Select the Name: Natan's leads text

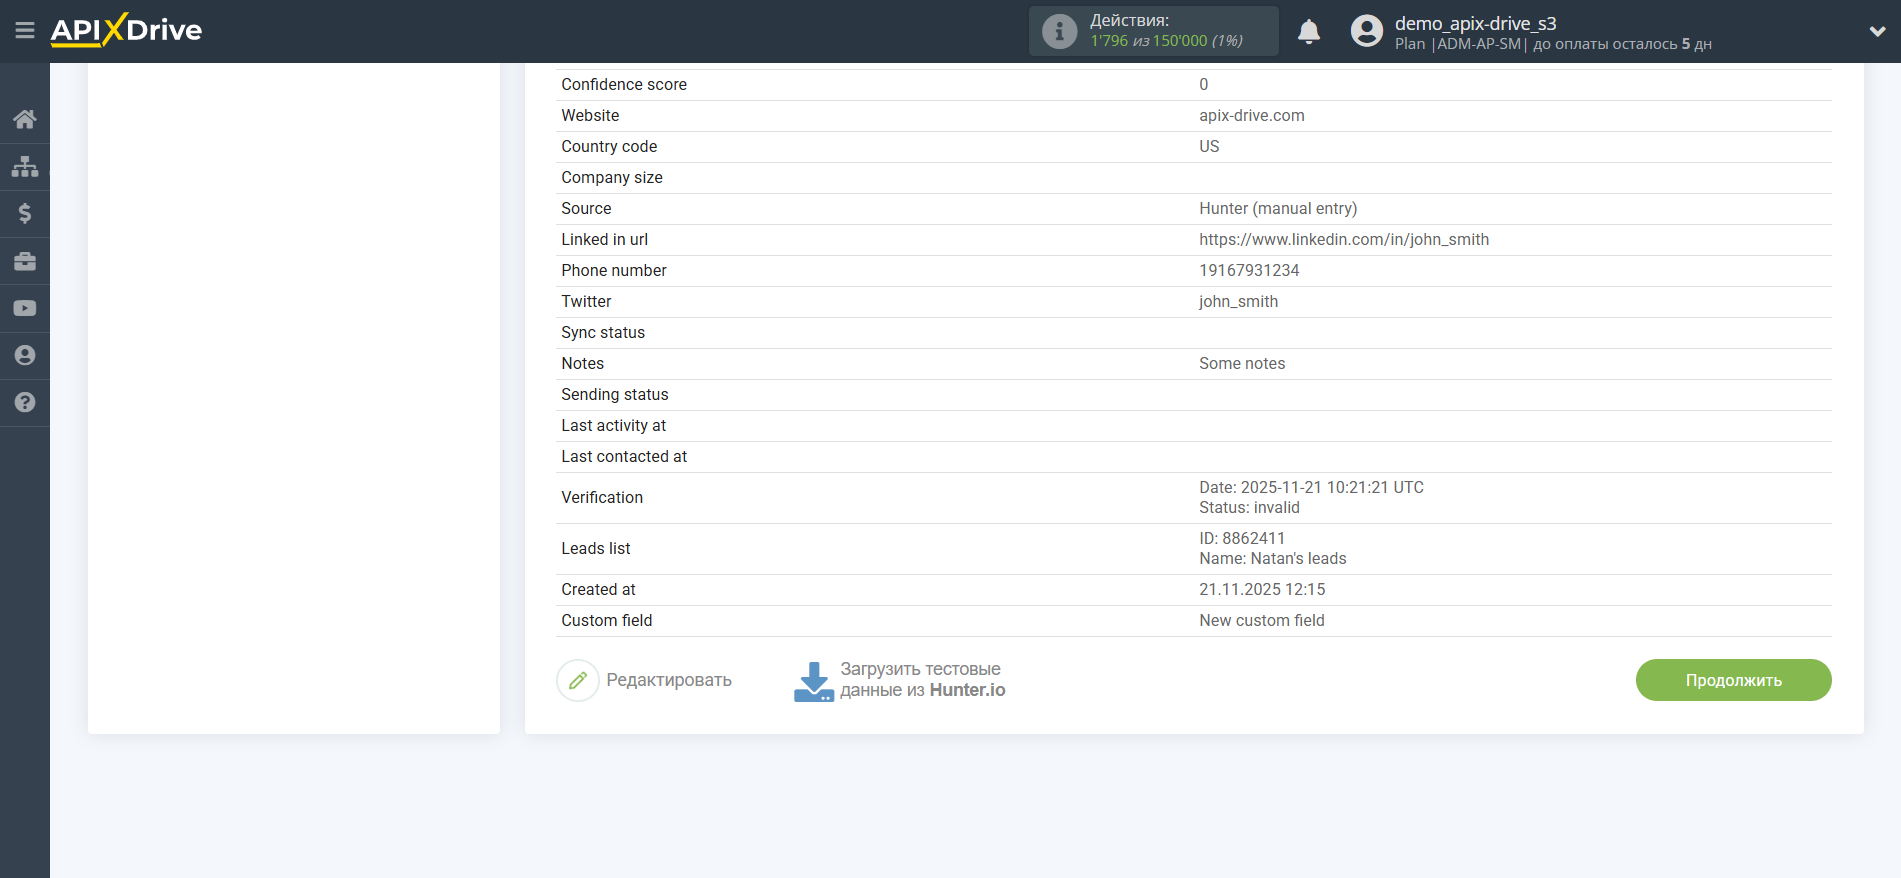click(1273, 559)
